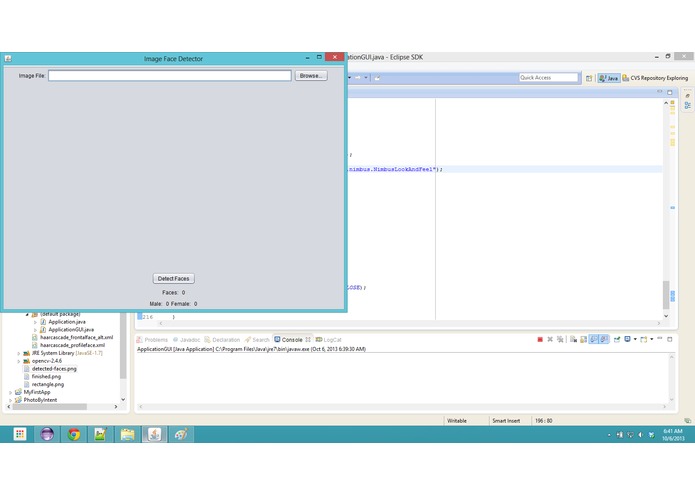
Task: Maximize the Eclipse editor area
Action: [x=670, y=92]
